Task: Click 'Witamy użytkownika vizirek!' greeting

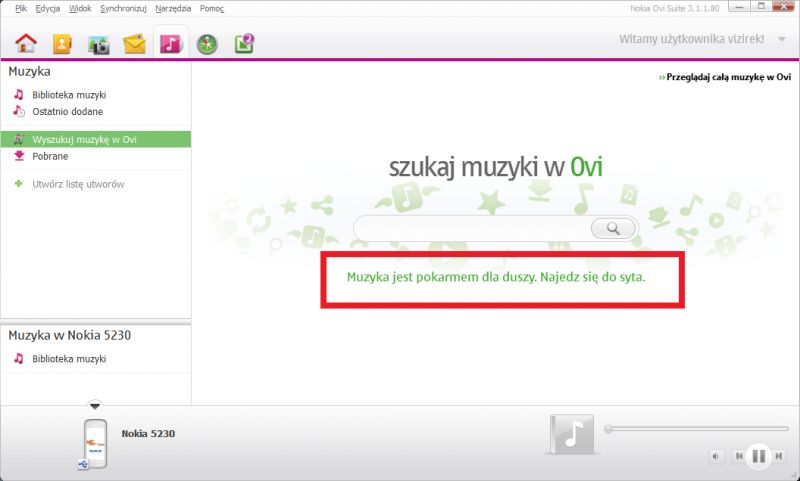Action: click(691, 39)
